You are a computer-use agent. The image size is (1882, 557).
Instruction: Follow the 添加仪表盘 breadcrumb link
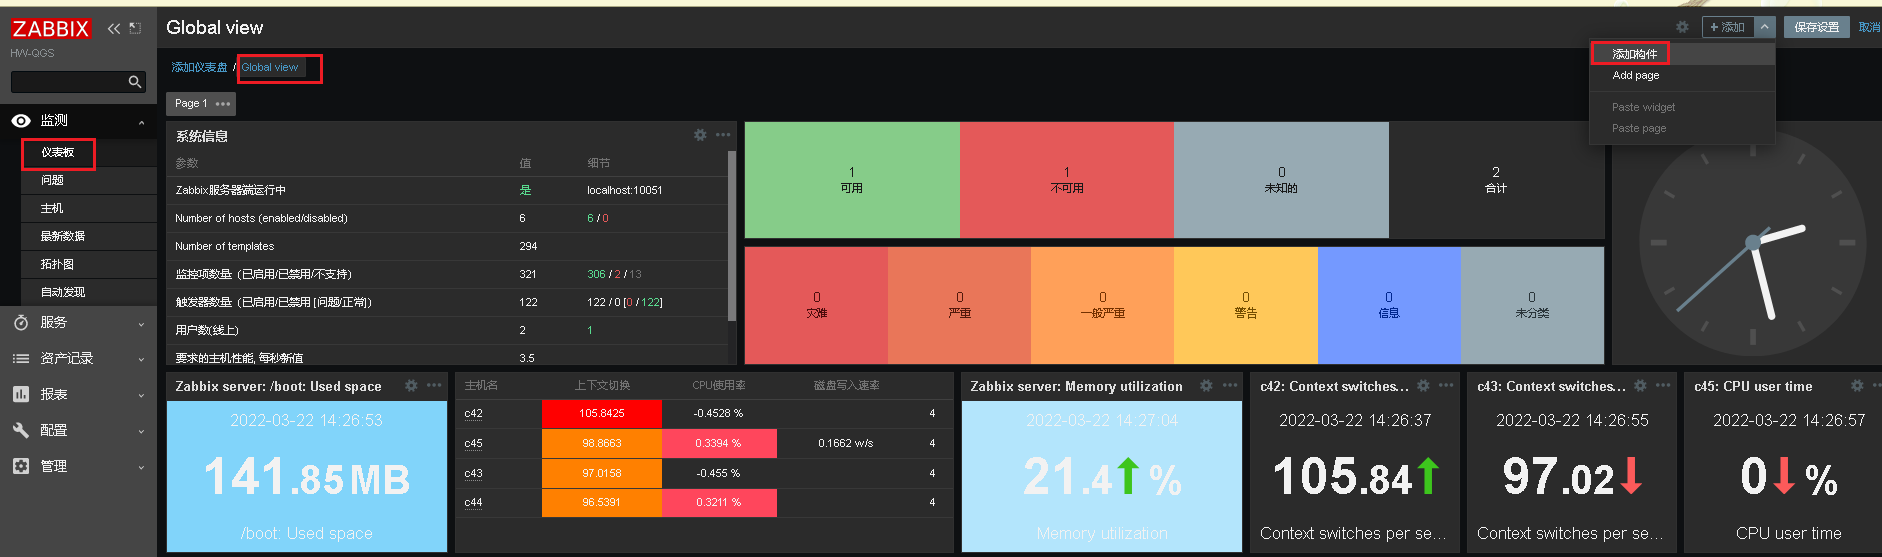[x=199, y=67]
